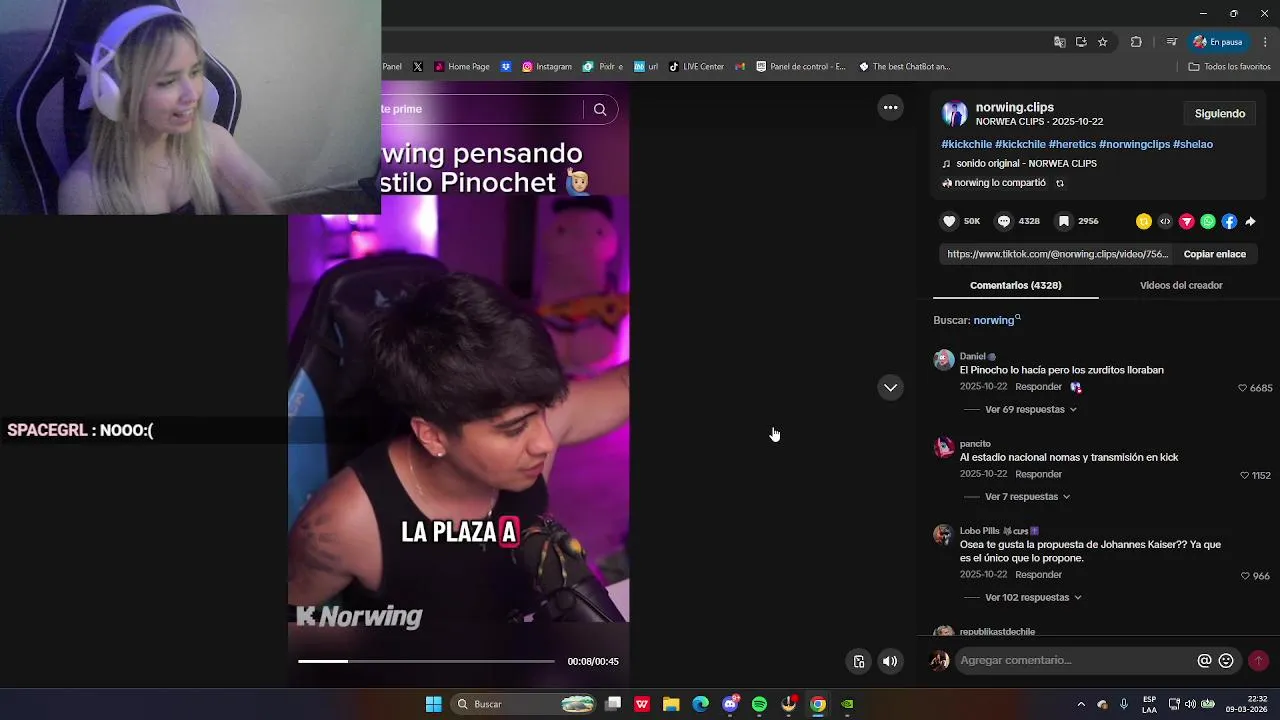Open Discord from the taskbar
Viewport: 1280px width, 720px height.
click(730, 704)
